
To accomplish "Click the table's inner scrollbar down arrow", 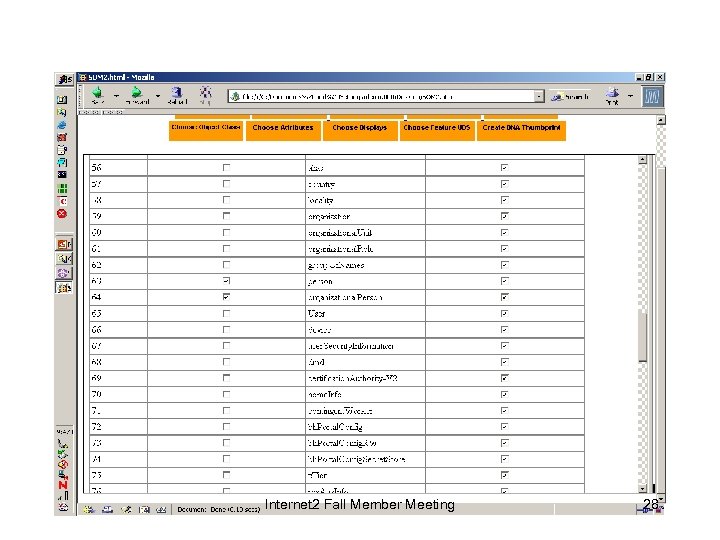I will tap(642, 489).
